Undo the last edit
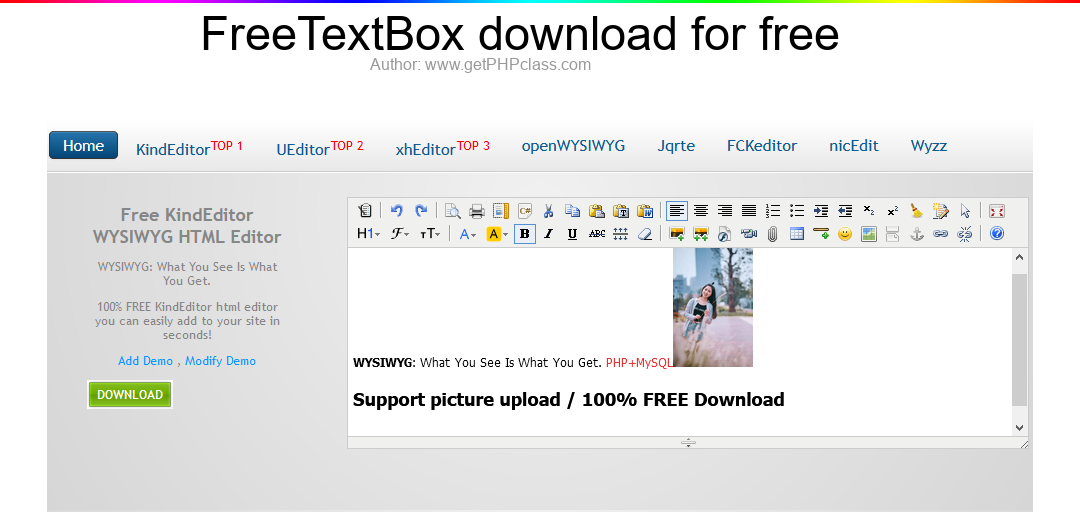1080x527 pixels. click(x=397, y=211)
